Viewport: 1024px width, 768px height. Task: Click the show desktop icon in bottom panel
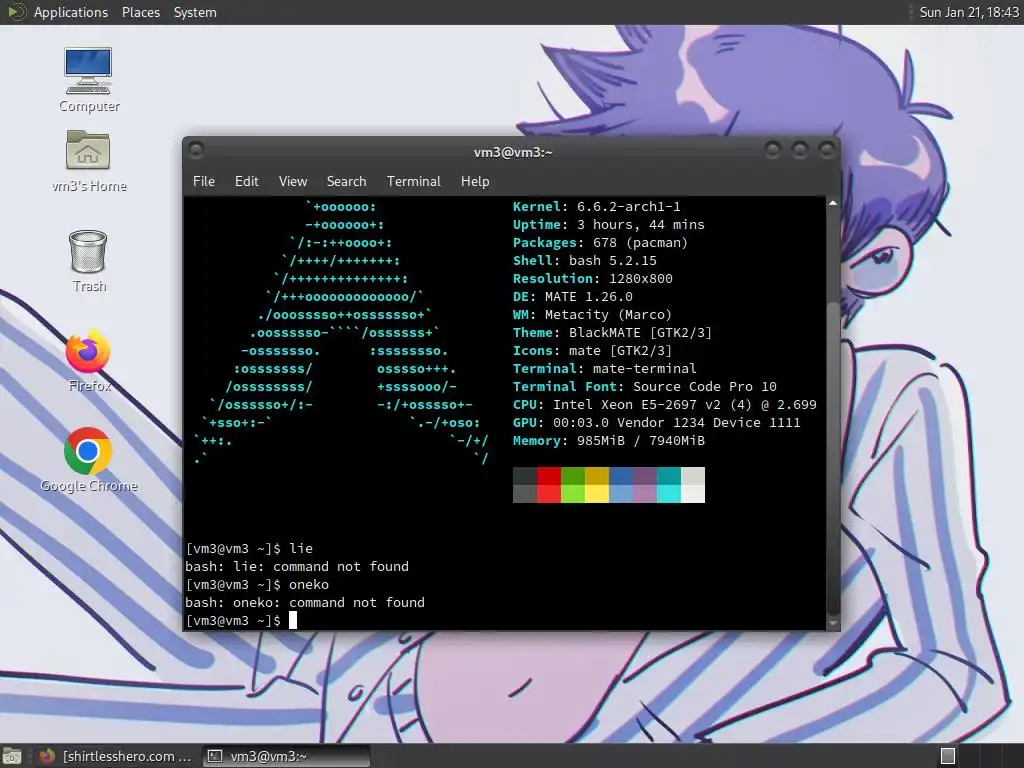tap(12, 756)
